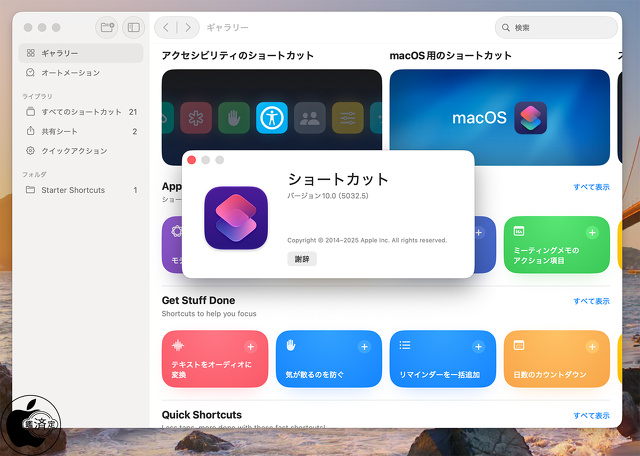Open the 日数のカウントダウン shortcut card
The height and width of the screenshot is (456, 640).
click(x=557, y=359)
